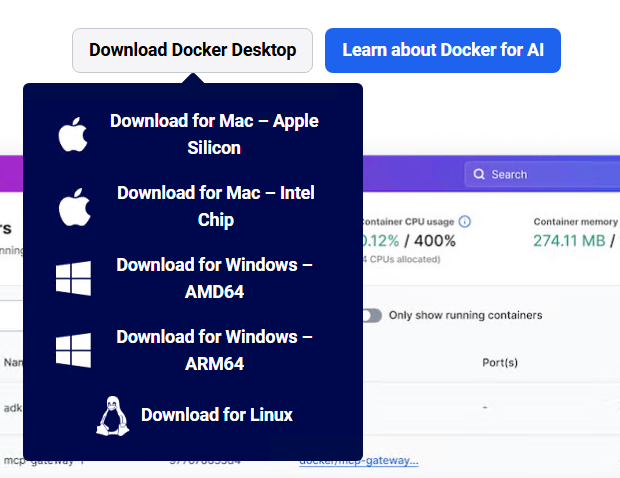Open Learn about Docker for AI

[x=442, y=50]
